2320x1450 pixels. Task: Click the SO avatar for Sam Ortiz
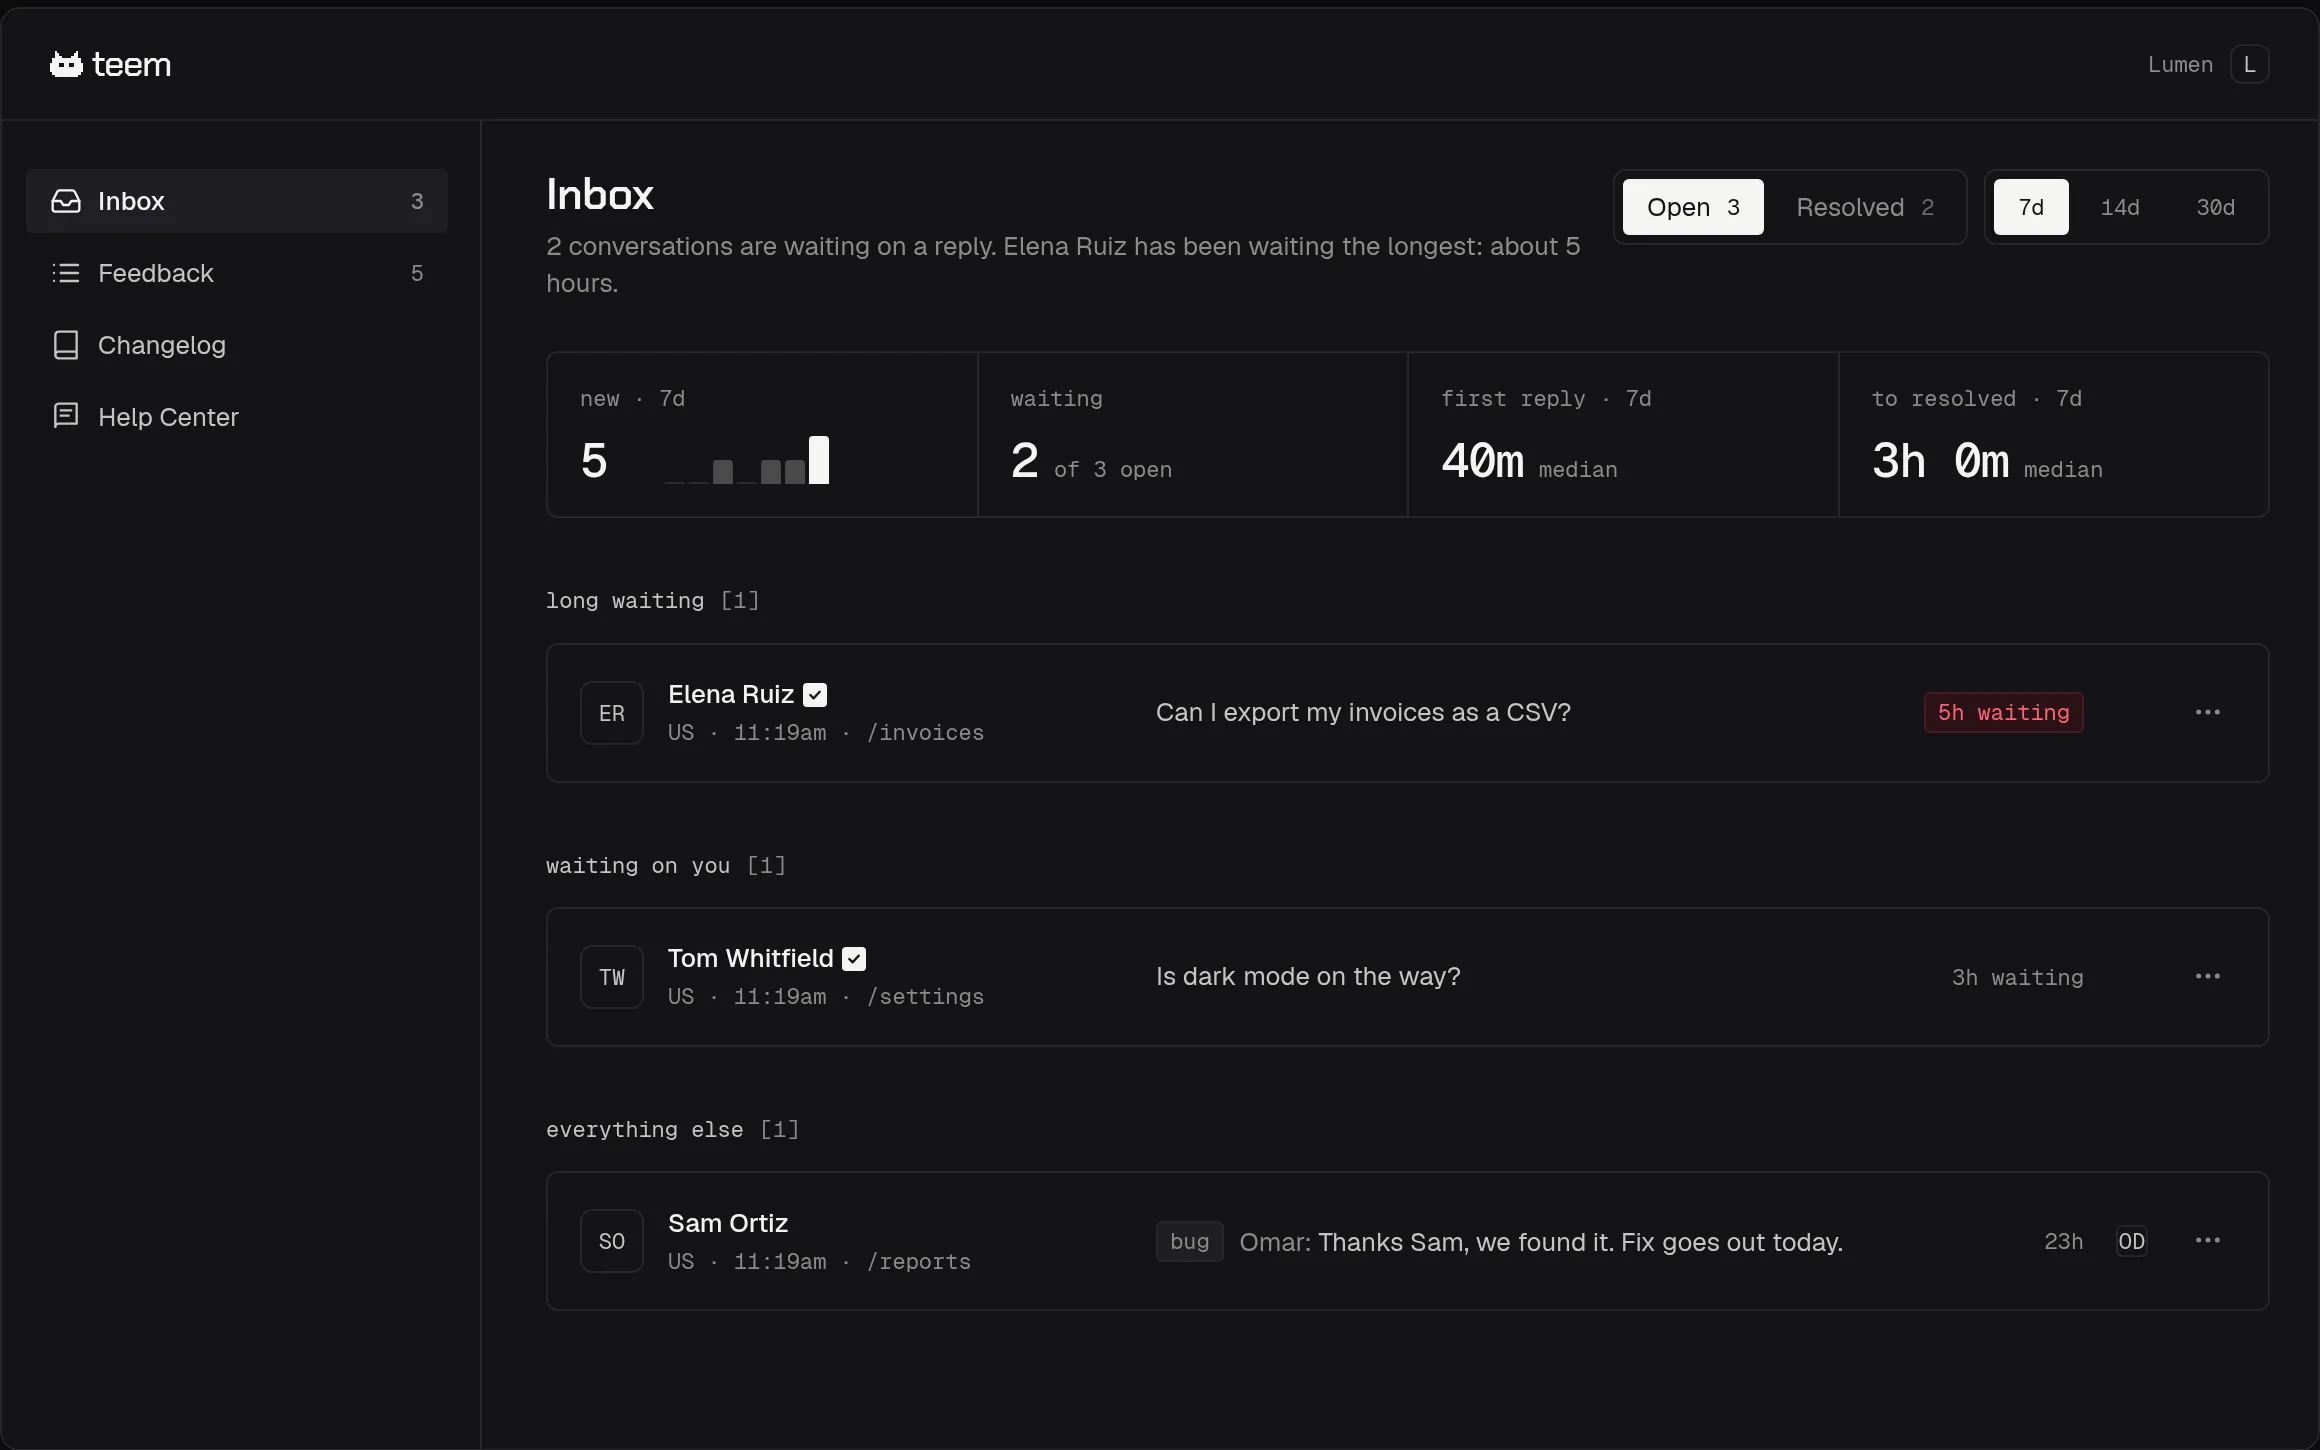coord(612,1241)
